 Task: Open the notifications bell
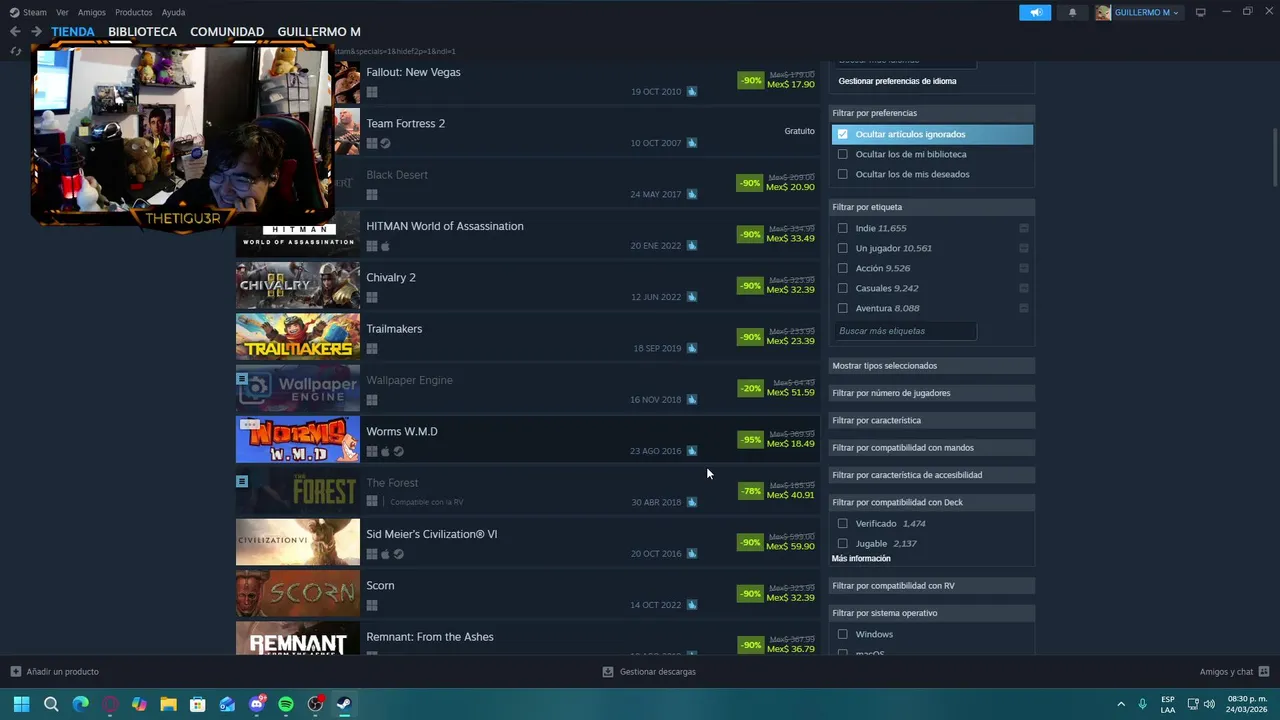pyautogui.click(x=1072, y=12)
